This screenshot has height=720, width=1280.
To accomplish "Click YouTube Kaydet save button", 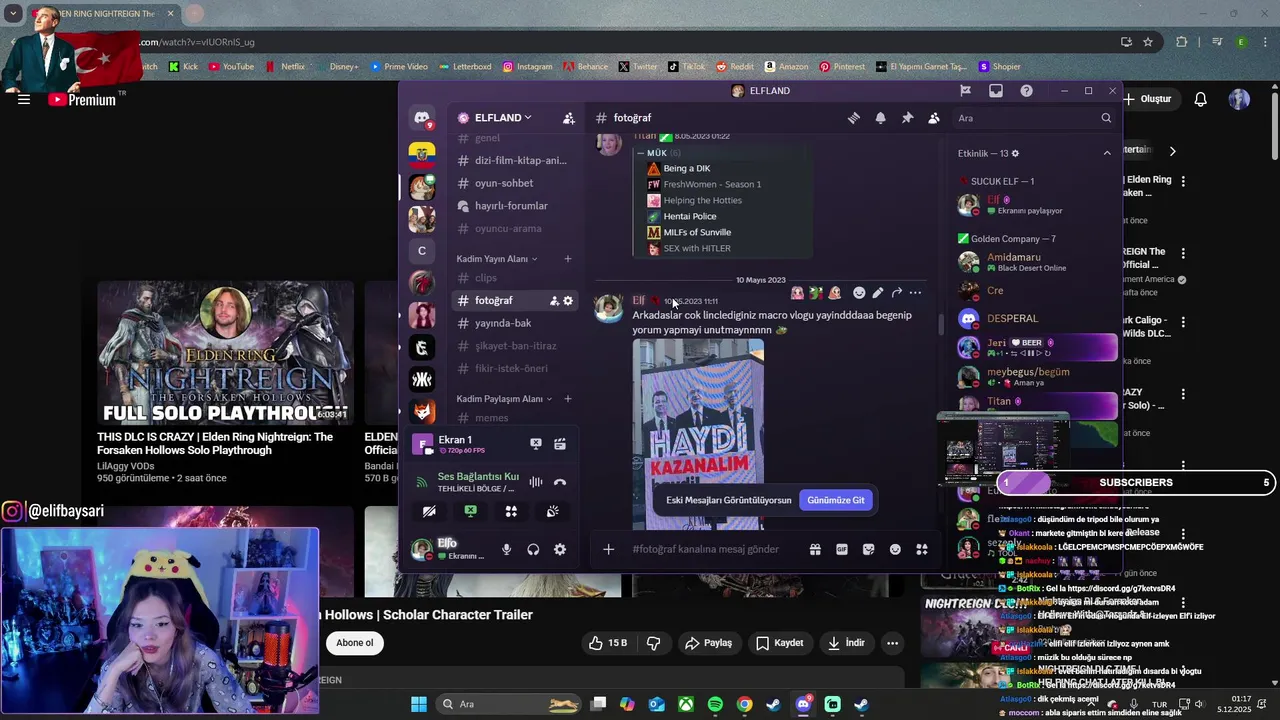I will click(780, 643).
